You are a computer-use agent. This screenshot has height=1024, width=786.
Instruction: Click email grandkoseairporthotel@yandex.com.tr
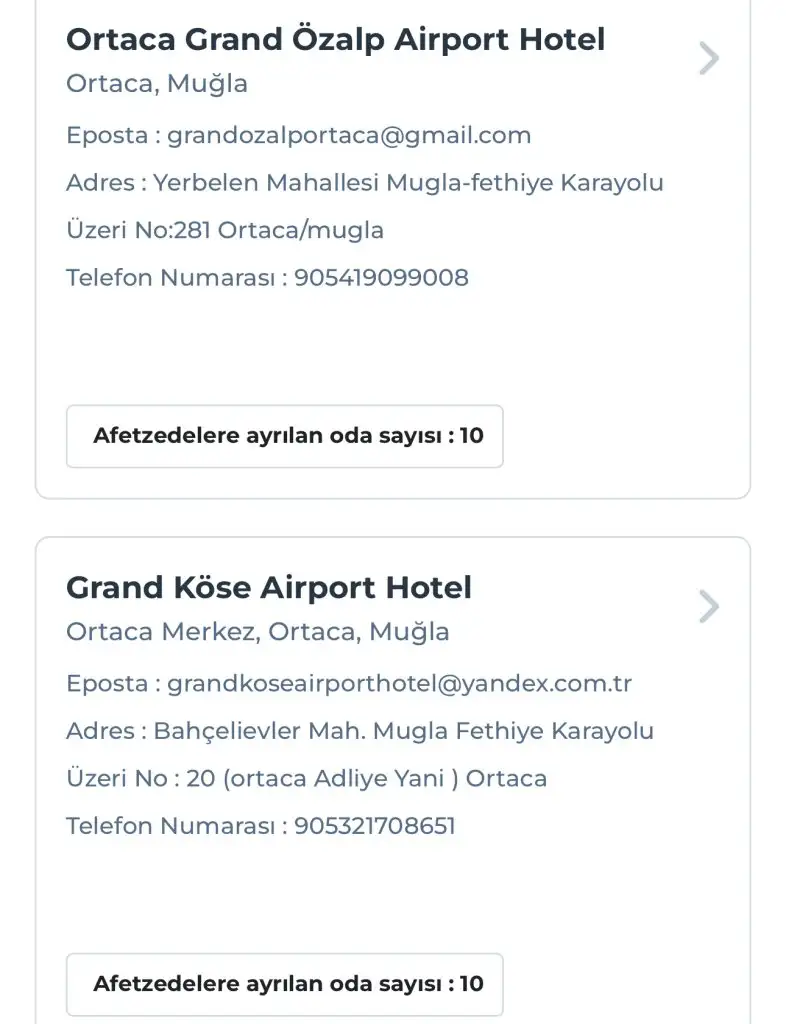399,683
